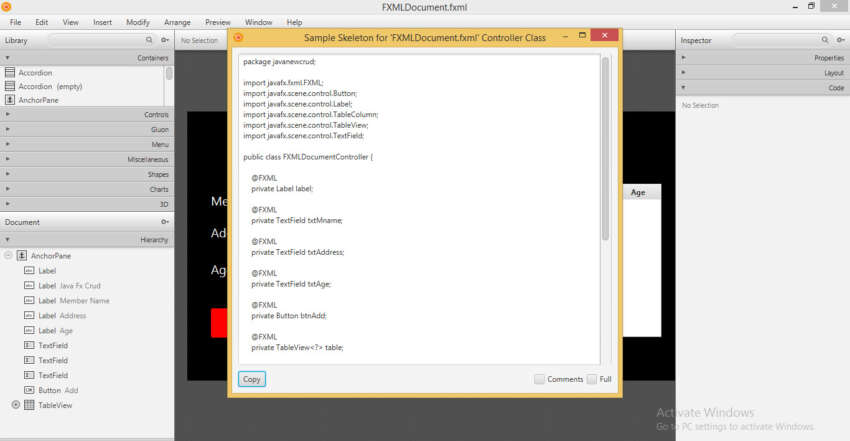850x441 pixels.
Task: Open the Document panel gear menu
Action: click(165, 222)
